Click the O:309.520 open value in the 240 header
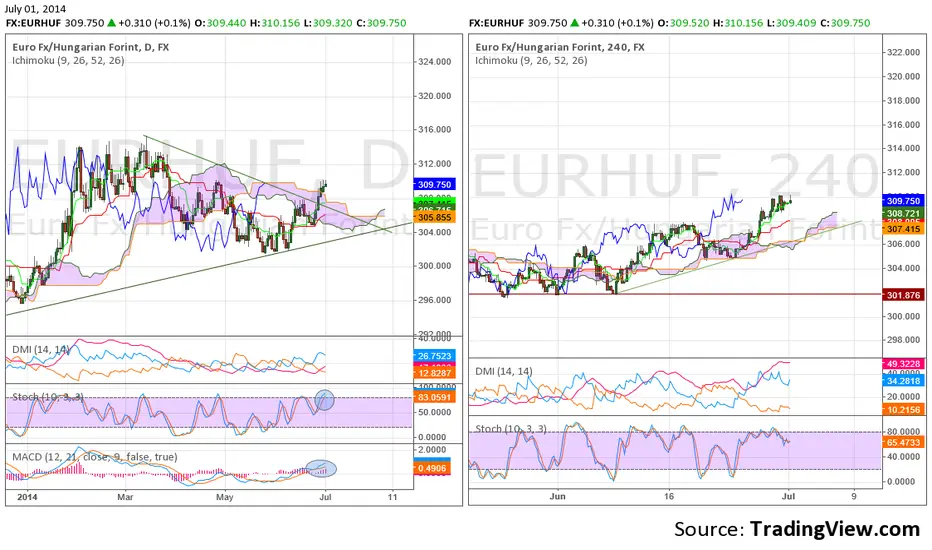The height and width of the screenshot is (550, 932). [683, 23]
